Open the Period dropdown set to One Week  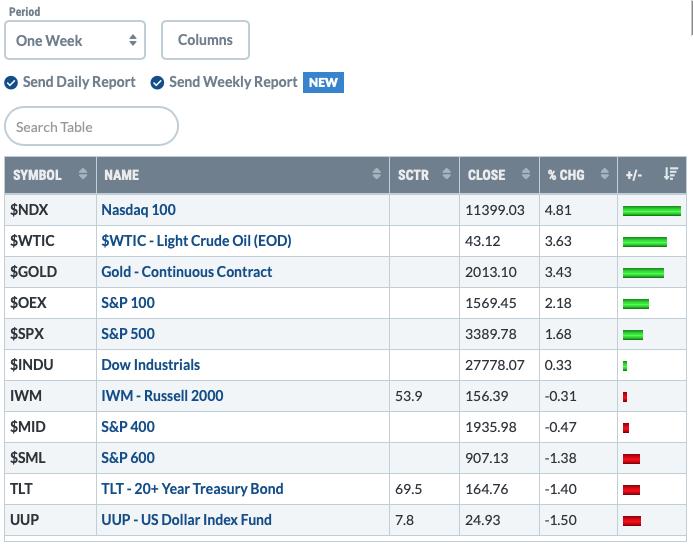coord(75,40)
